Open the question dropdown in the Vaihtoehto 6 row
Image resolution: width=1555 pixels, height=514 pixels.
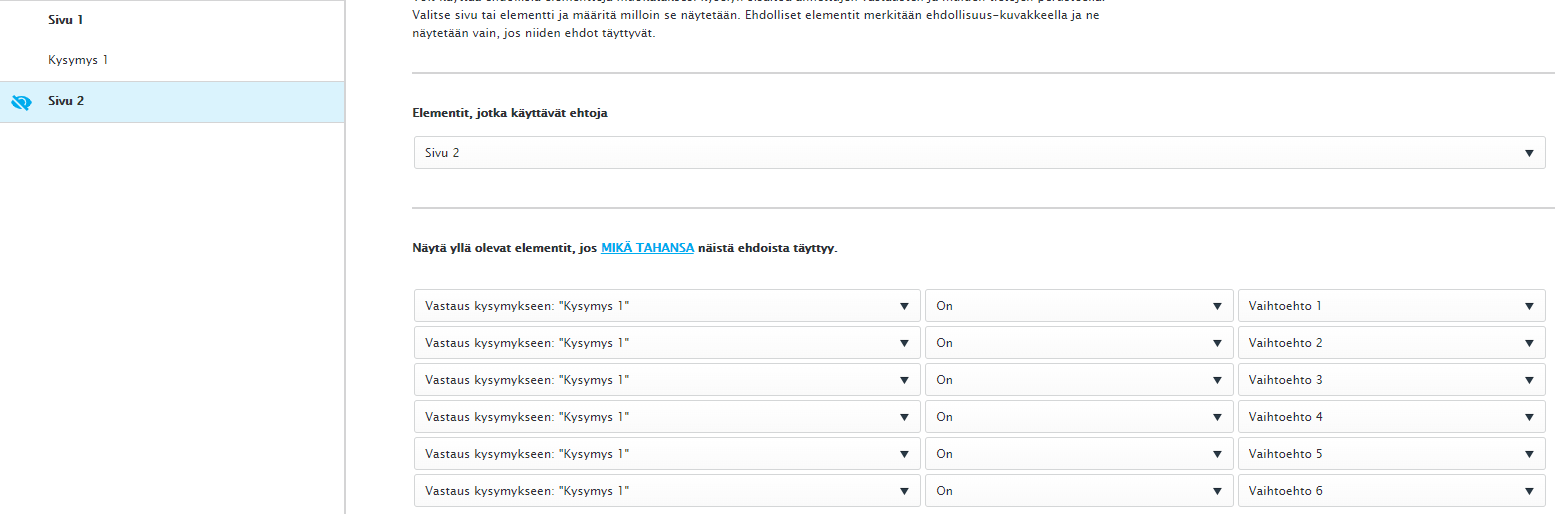pos(667,491)
